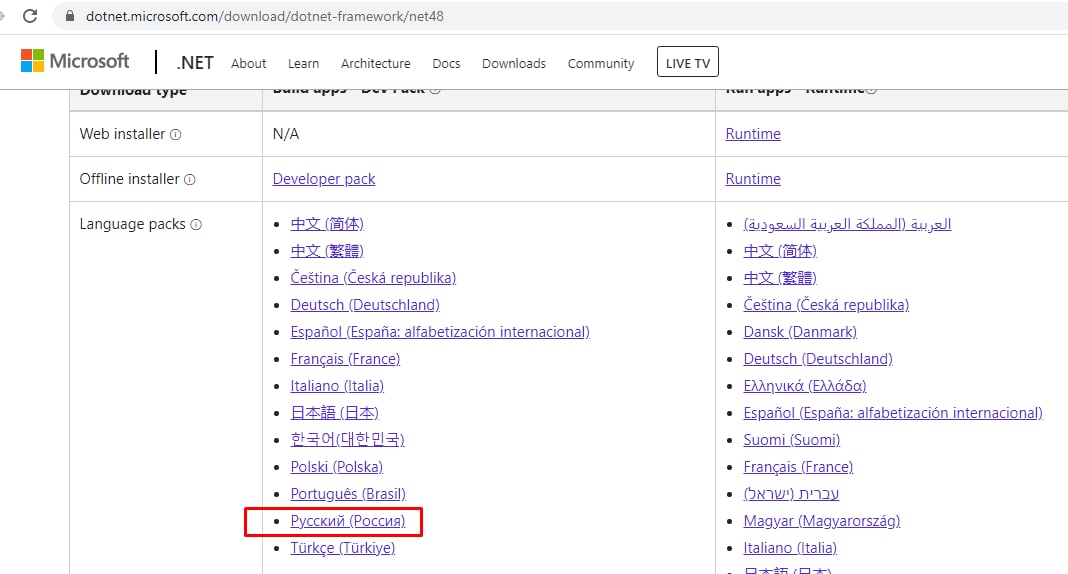The height and width of the screenshot is (574, 1068).
Task: Download Runtime Suomi (Suomi) pack
Action: [791, 440]
